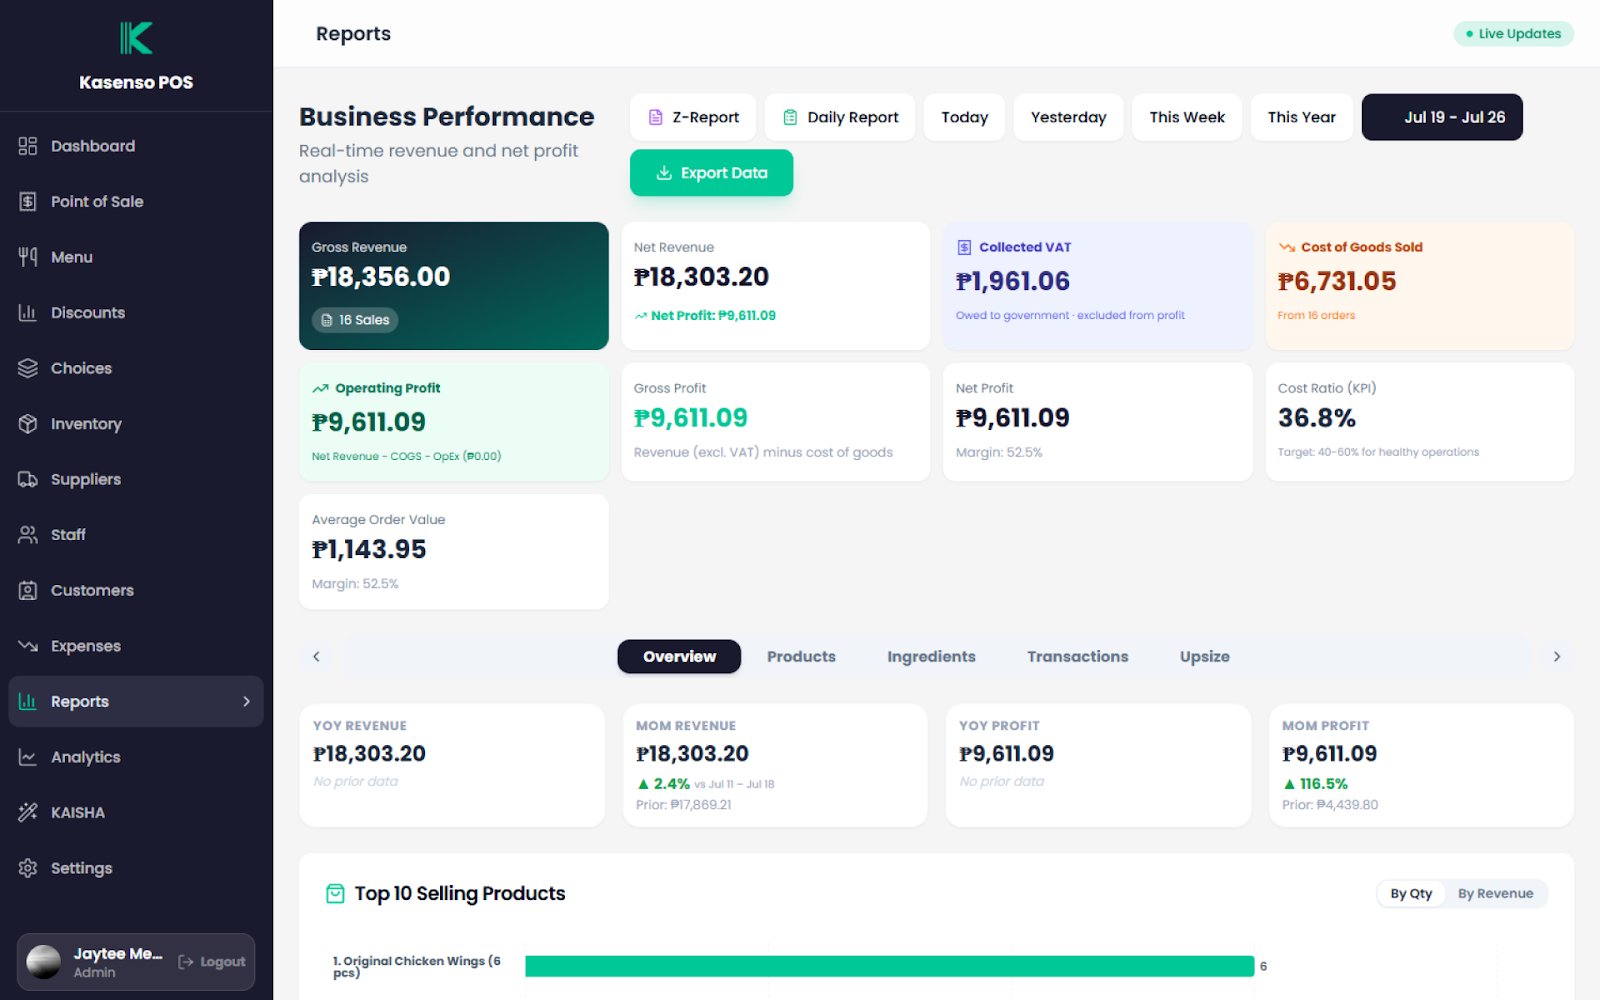
Task: Show This Year's performance
Action: pos(1301,117)
